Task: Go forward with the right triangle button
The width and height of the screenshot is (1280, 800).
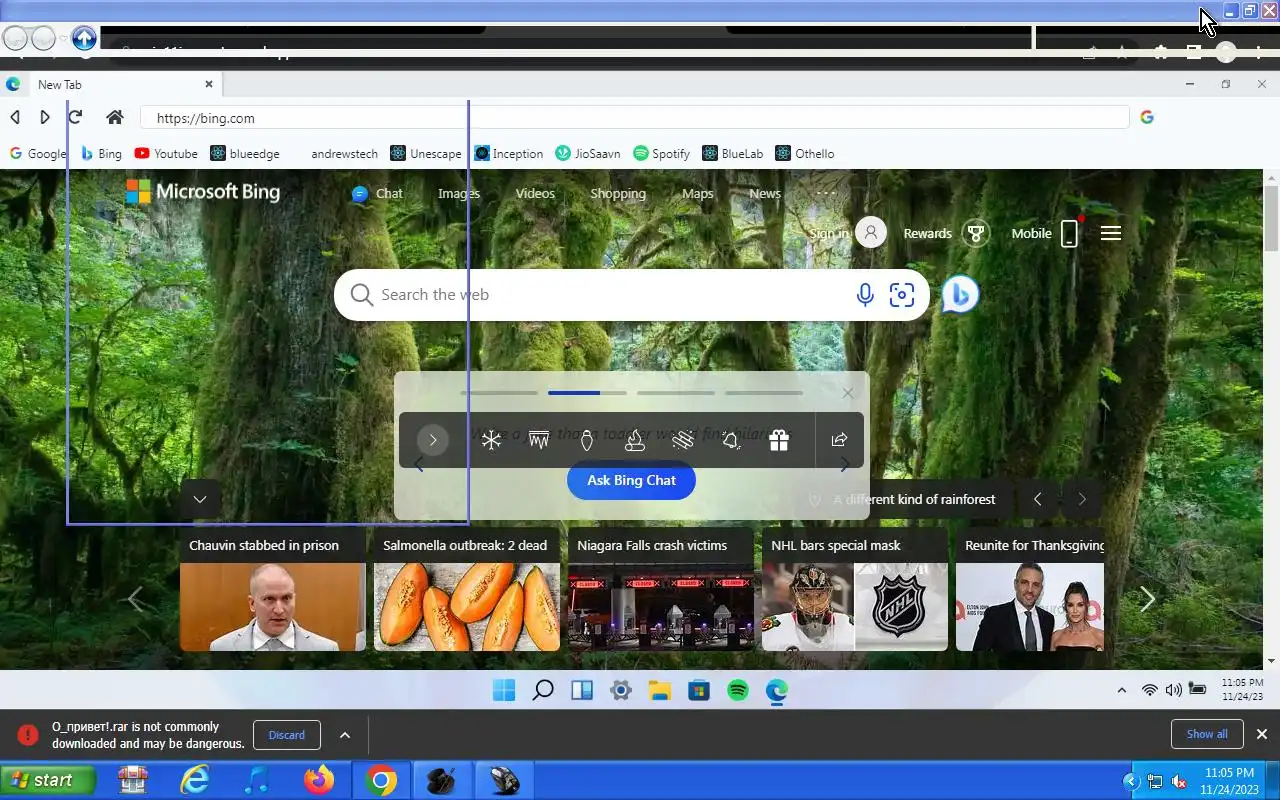Action: tap(45, 118)
